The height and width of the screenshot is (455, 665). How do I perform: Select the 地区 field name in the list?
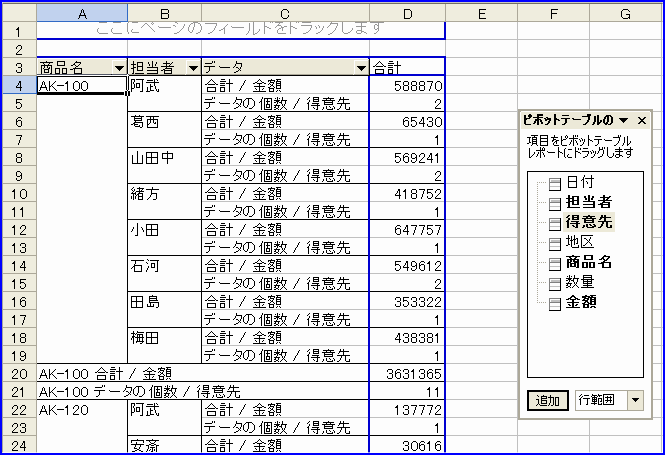click(580, 242)
